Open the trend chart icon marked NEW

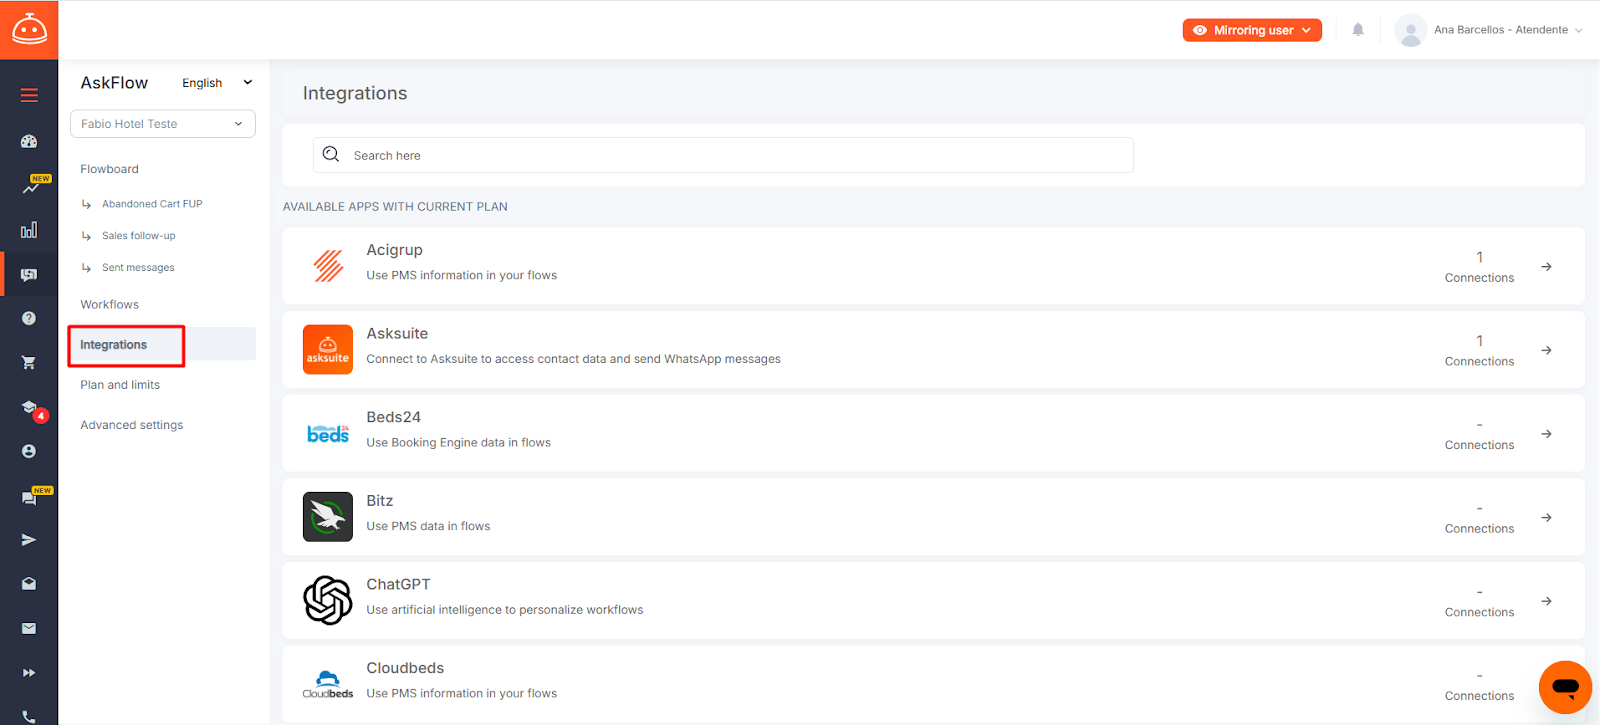pos(31,186)
